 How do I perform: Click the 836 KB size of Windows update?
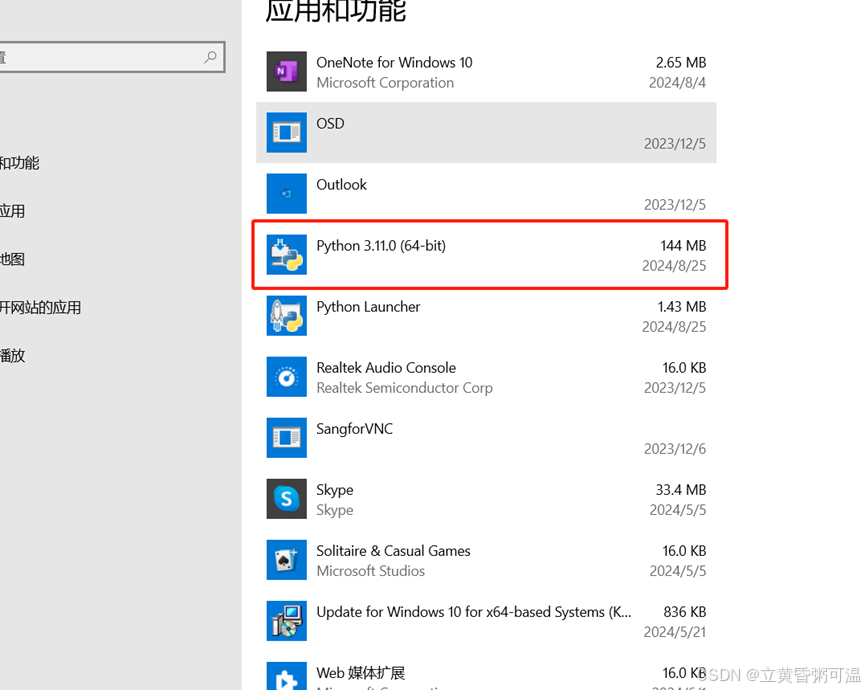click(685, 612)
